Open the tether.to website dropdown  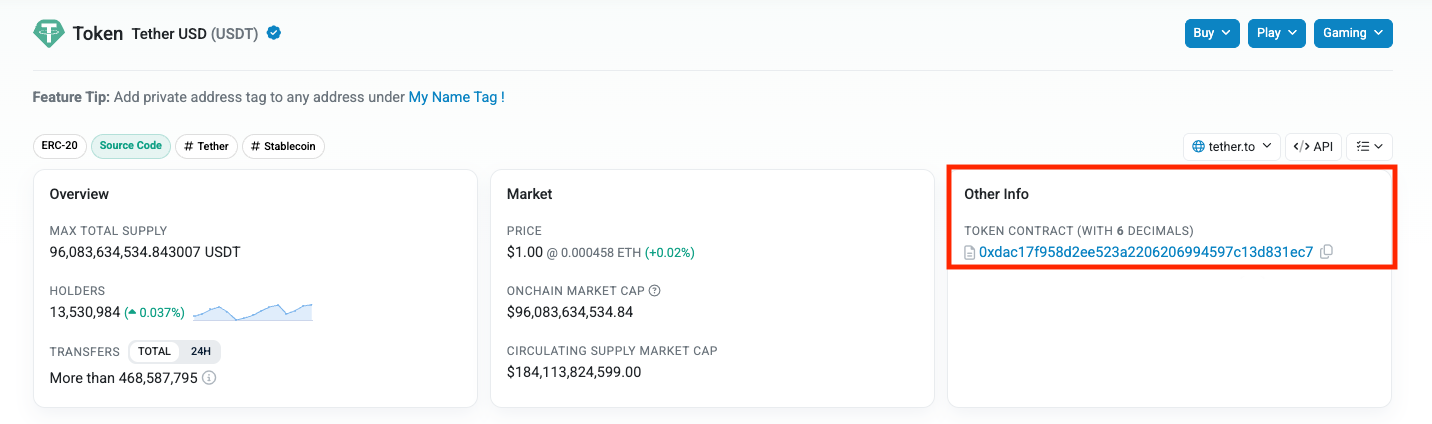(x=1231, y=146)
